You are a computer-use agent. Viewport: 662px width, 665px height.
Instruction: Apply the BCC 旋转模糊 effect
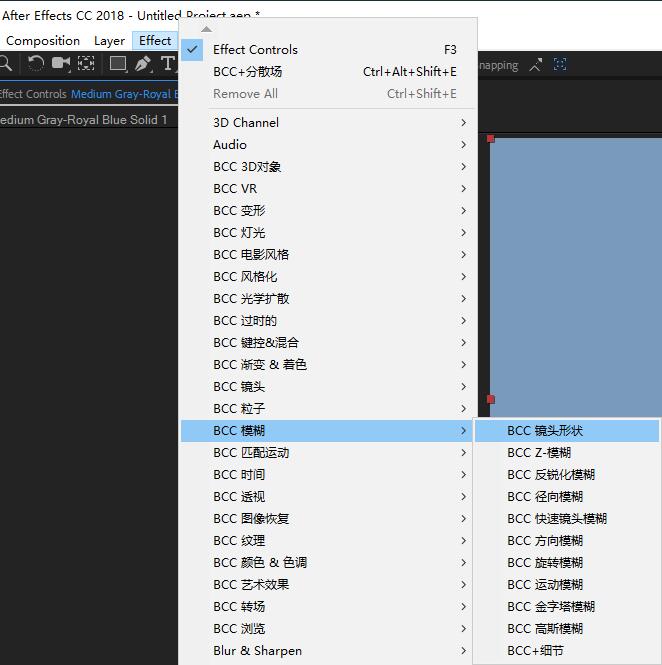567,563
